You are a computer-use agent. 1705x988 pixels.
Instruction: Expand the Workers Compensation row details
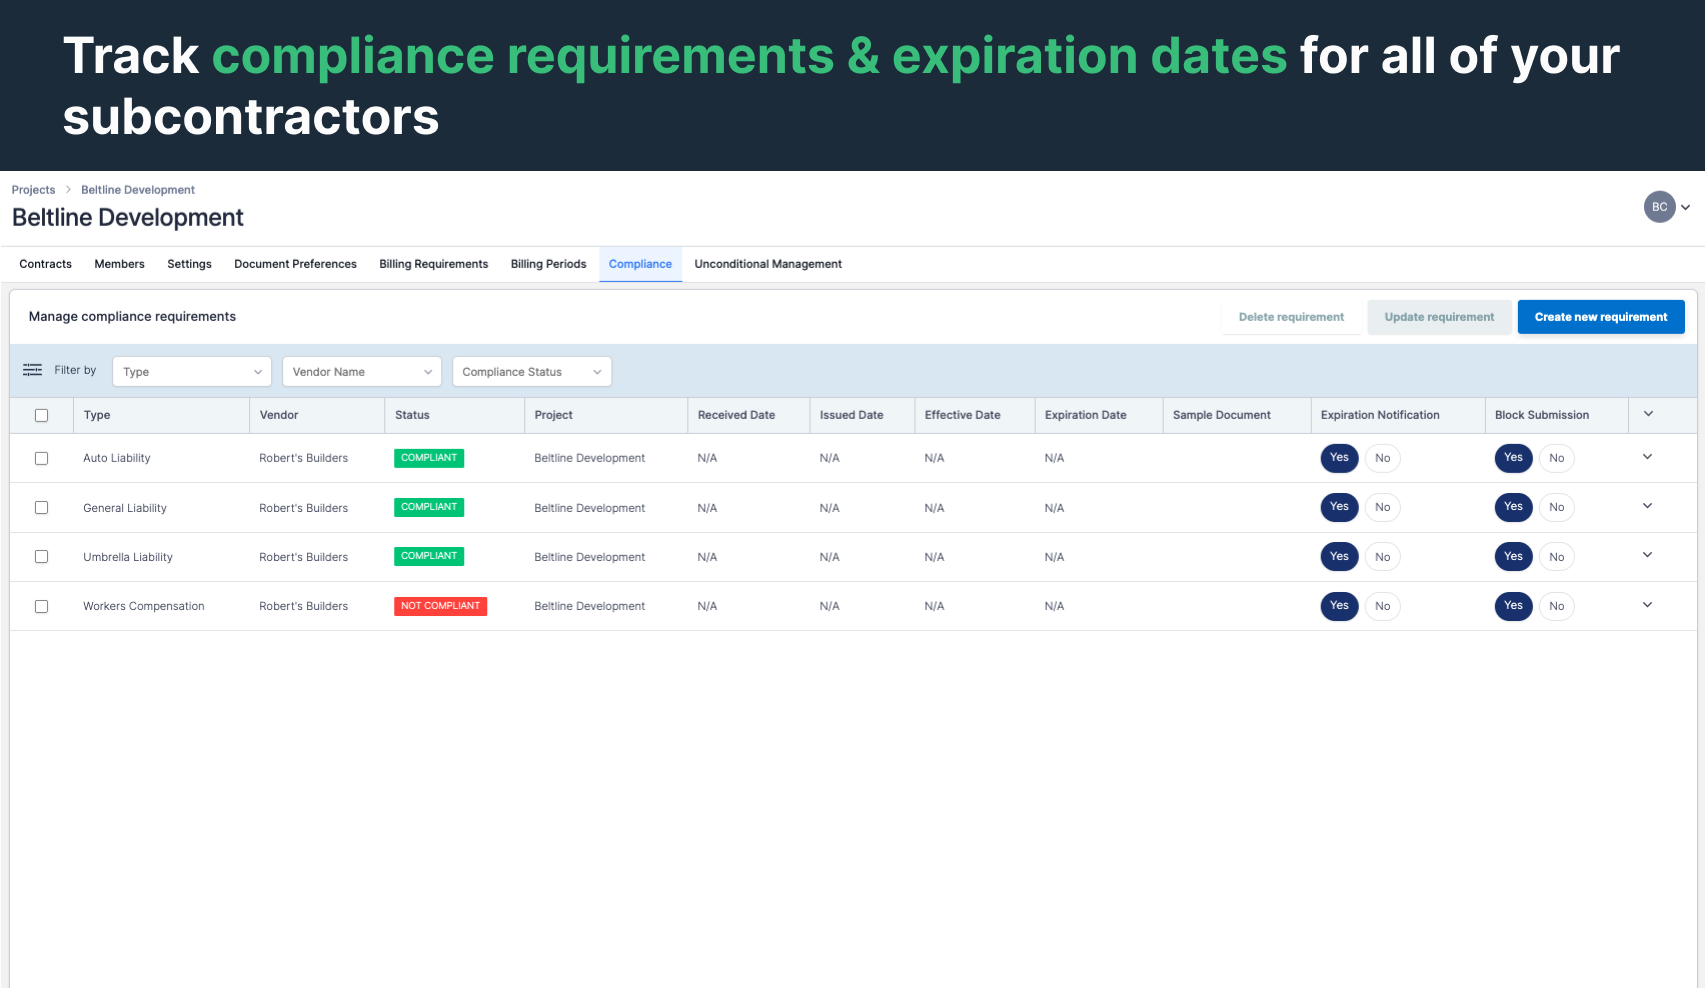pos(1647,605)
